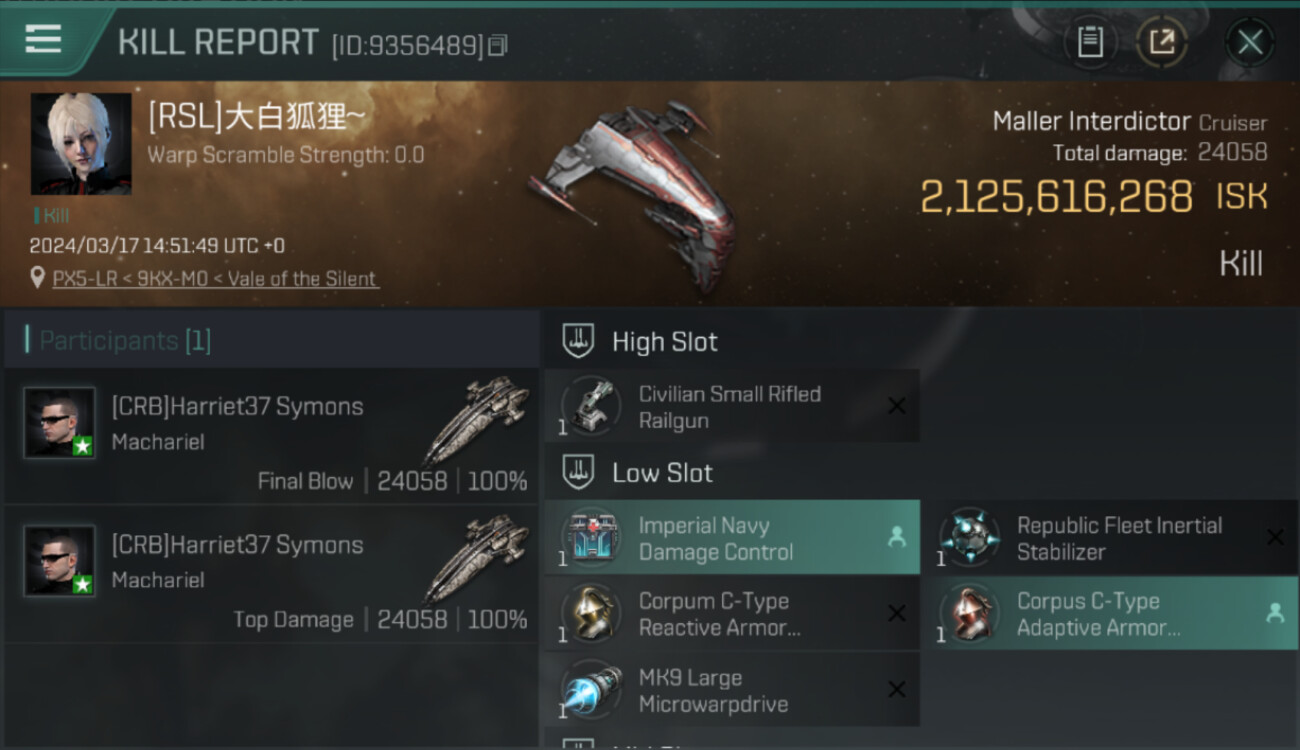Select the Final Blow participant portrait
The height and width of the screenshot is (750, 1300).
click(x=60, y=423)
